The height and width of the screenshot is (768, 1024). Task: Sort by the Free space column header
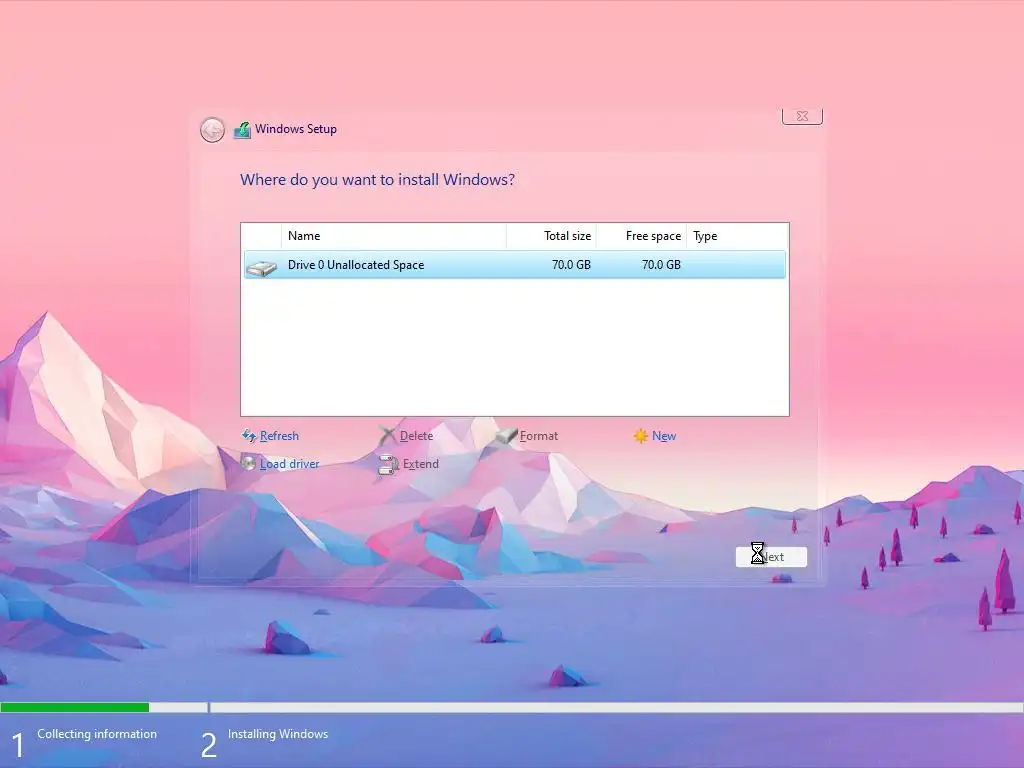click(x=641, y=236)
